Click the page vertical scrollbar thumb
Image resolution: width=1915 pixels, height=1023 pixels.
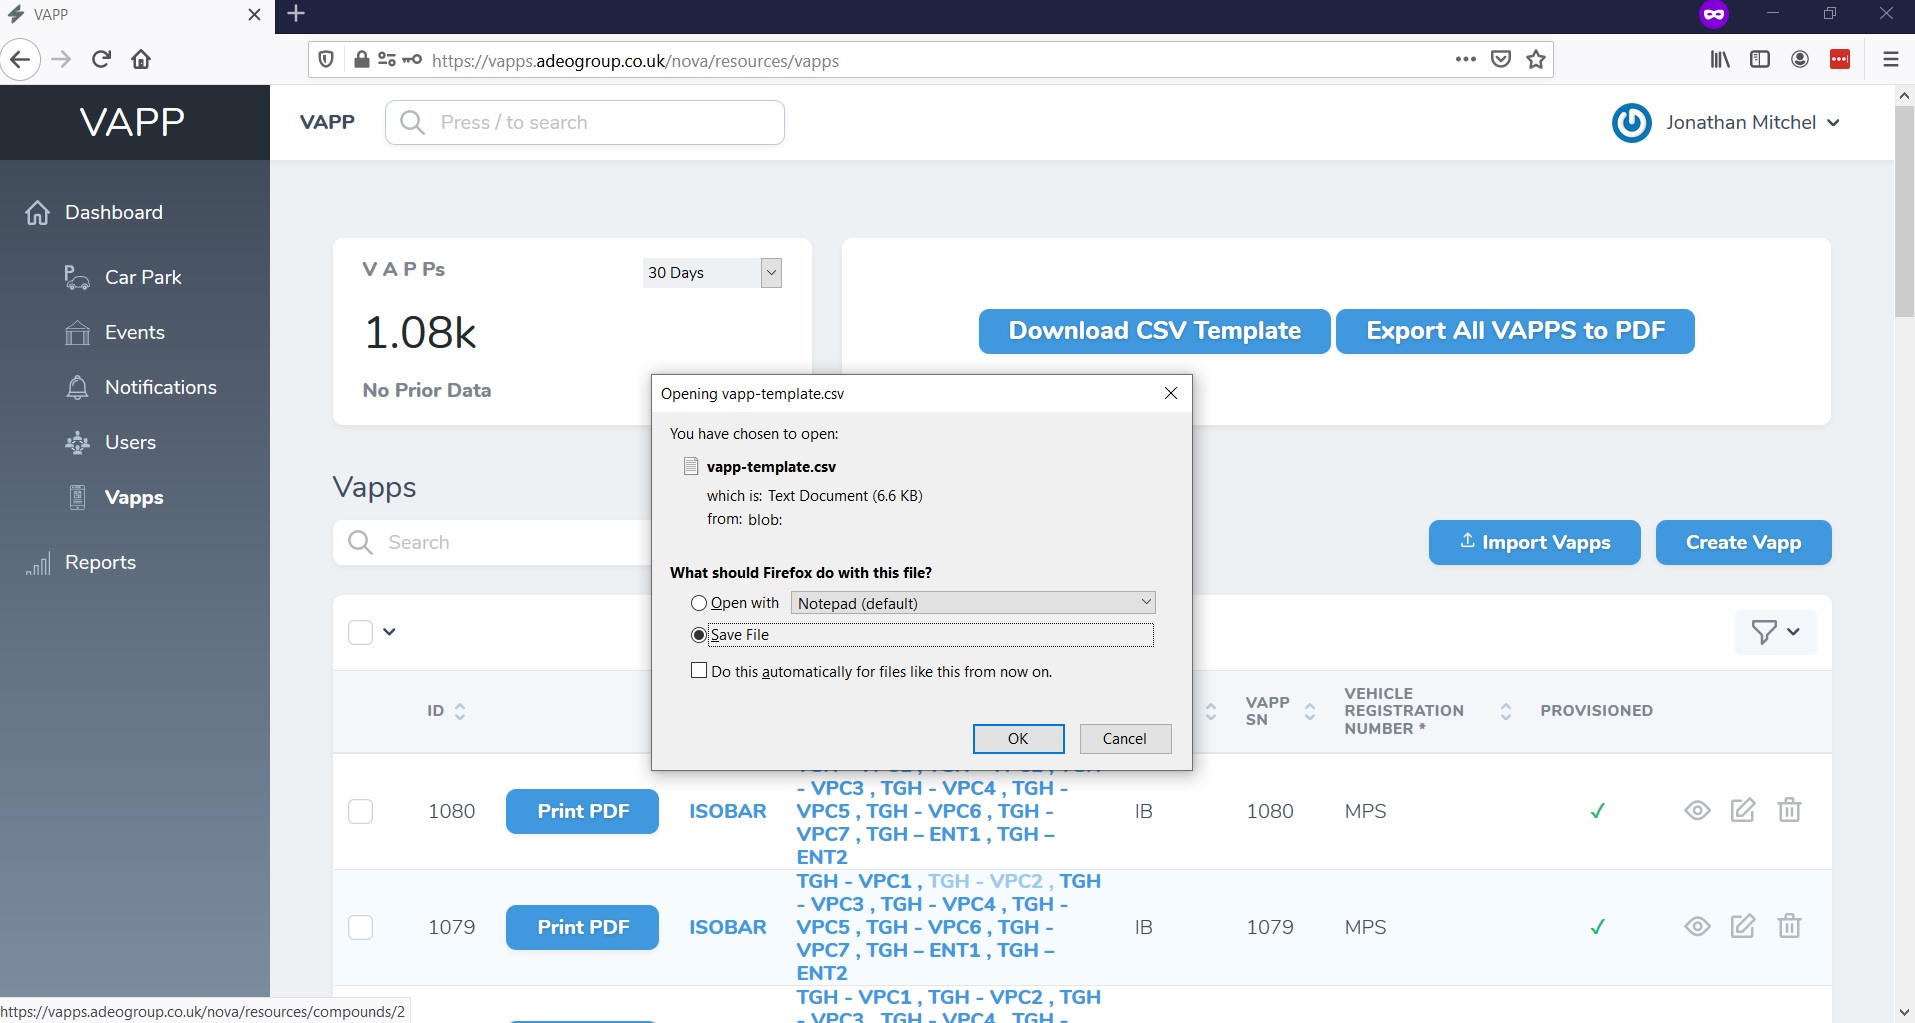1904,212
